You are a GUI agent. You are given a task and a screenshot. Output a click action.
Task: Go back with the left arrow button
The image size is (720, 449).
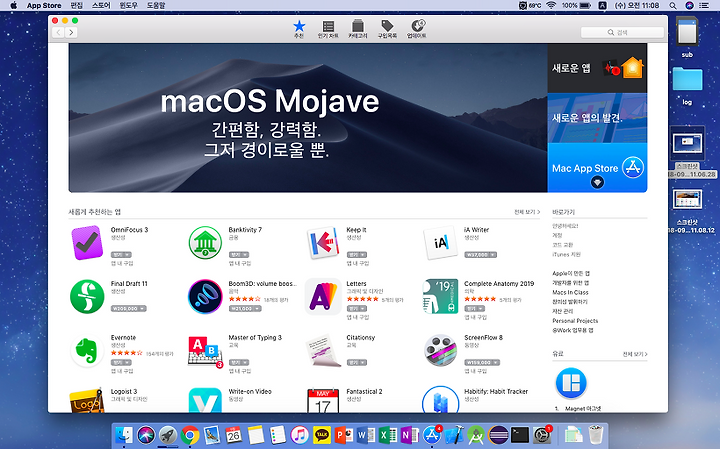(x=58, y=32)
